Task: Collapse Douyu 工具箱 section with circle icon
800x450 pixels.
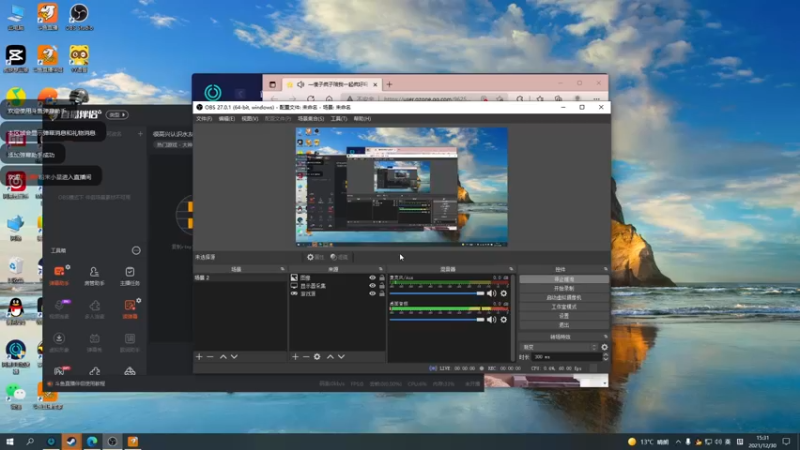Action: pos(136,251)
